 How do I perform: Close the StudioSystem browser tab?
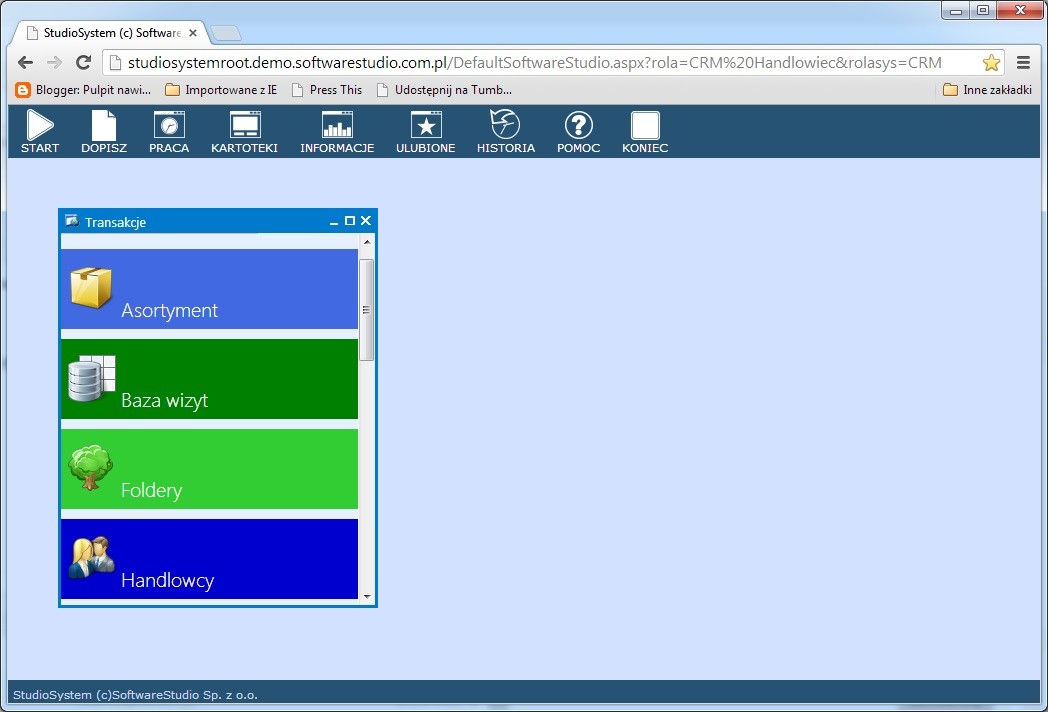coord(192,33)
